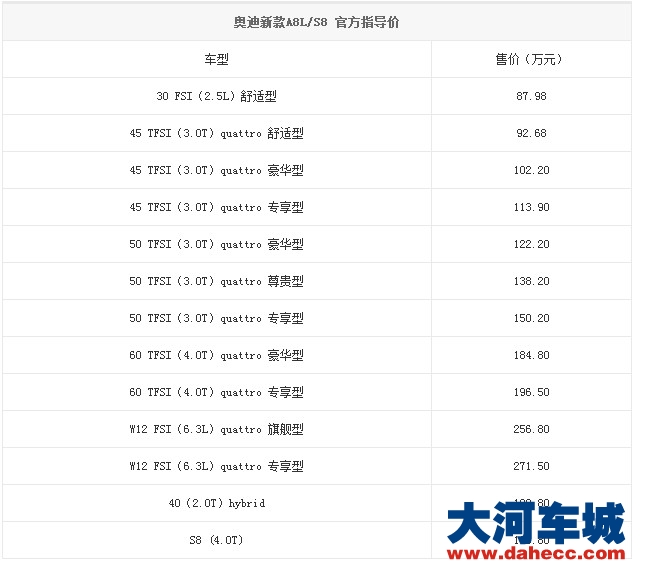Select the 30 FSI (2.5L) 舒适型 model cell
This screenshot has height=571, width=645.
[x=216, y=96]
